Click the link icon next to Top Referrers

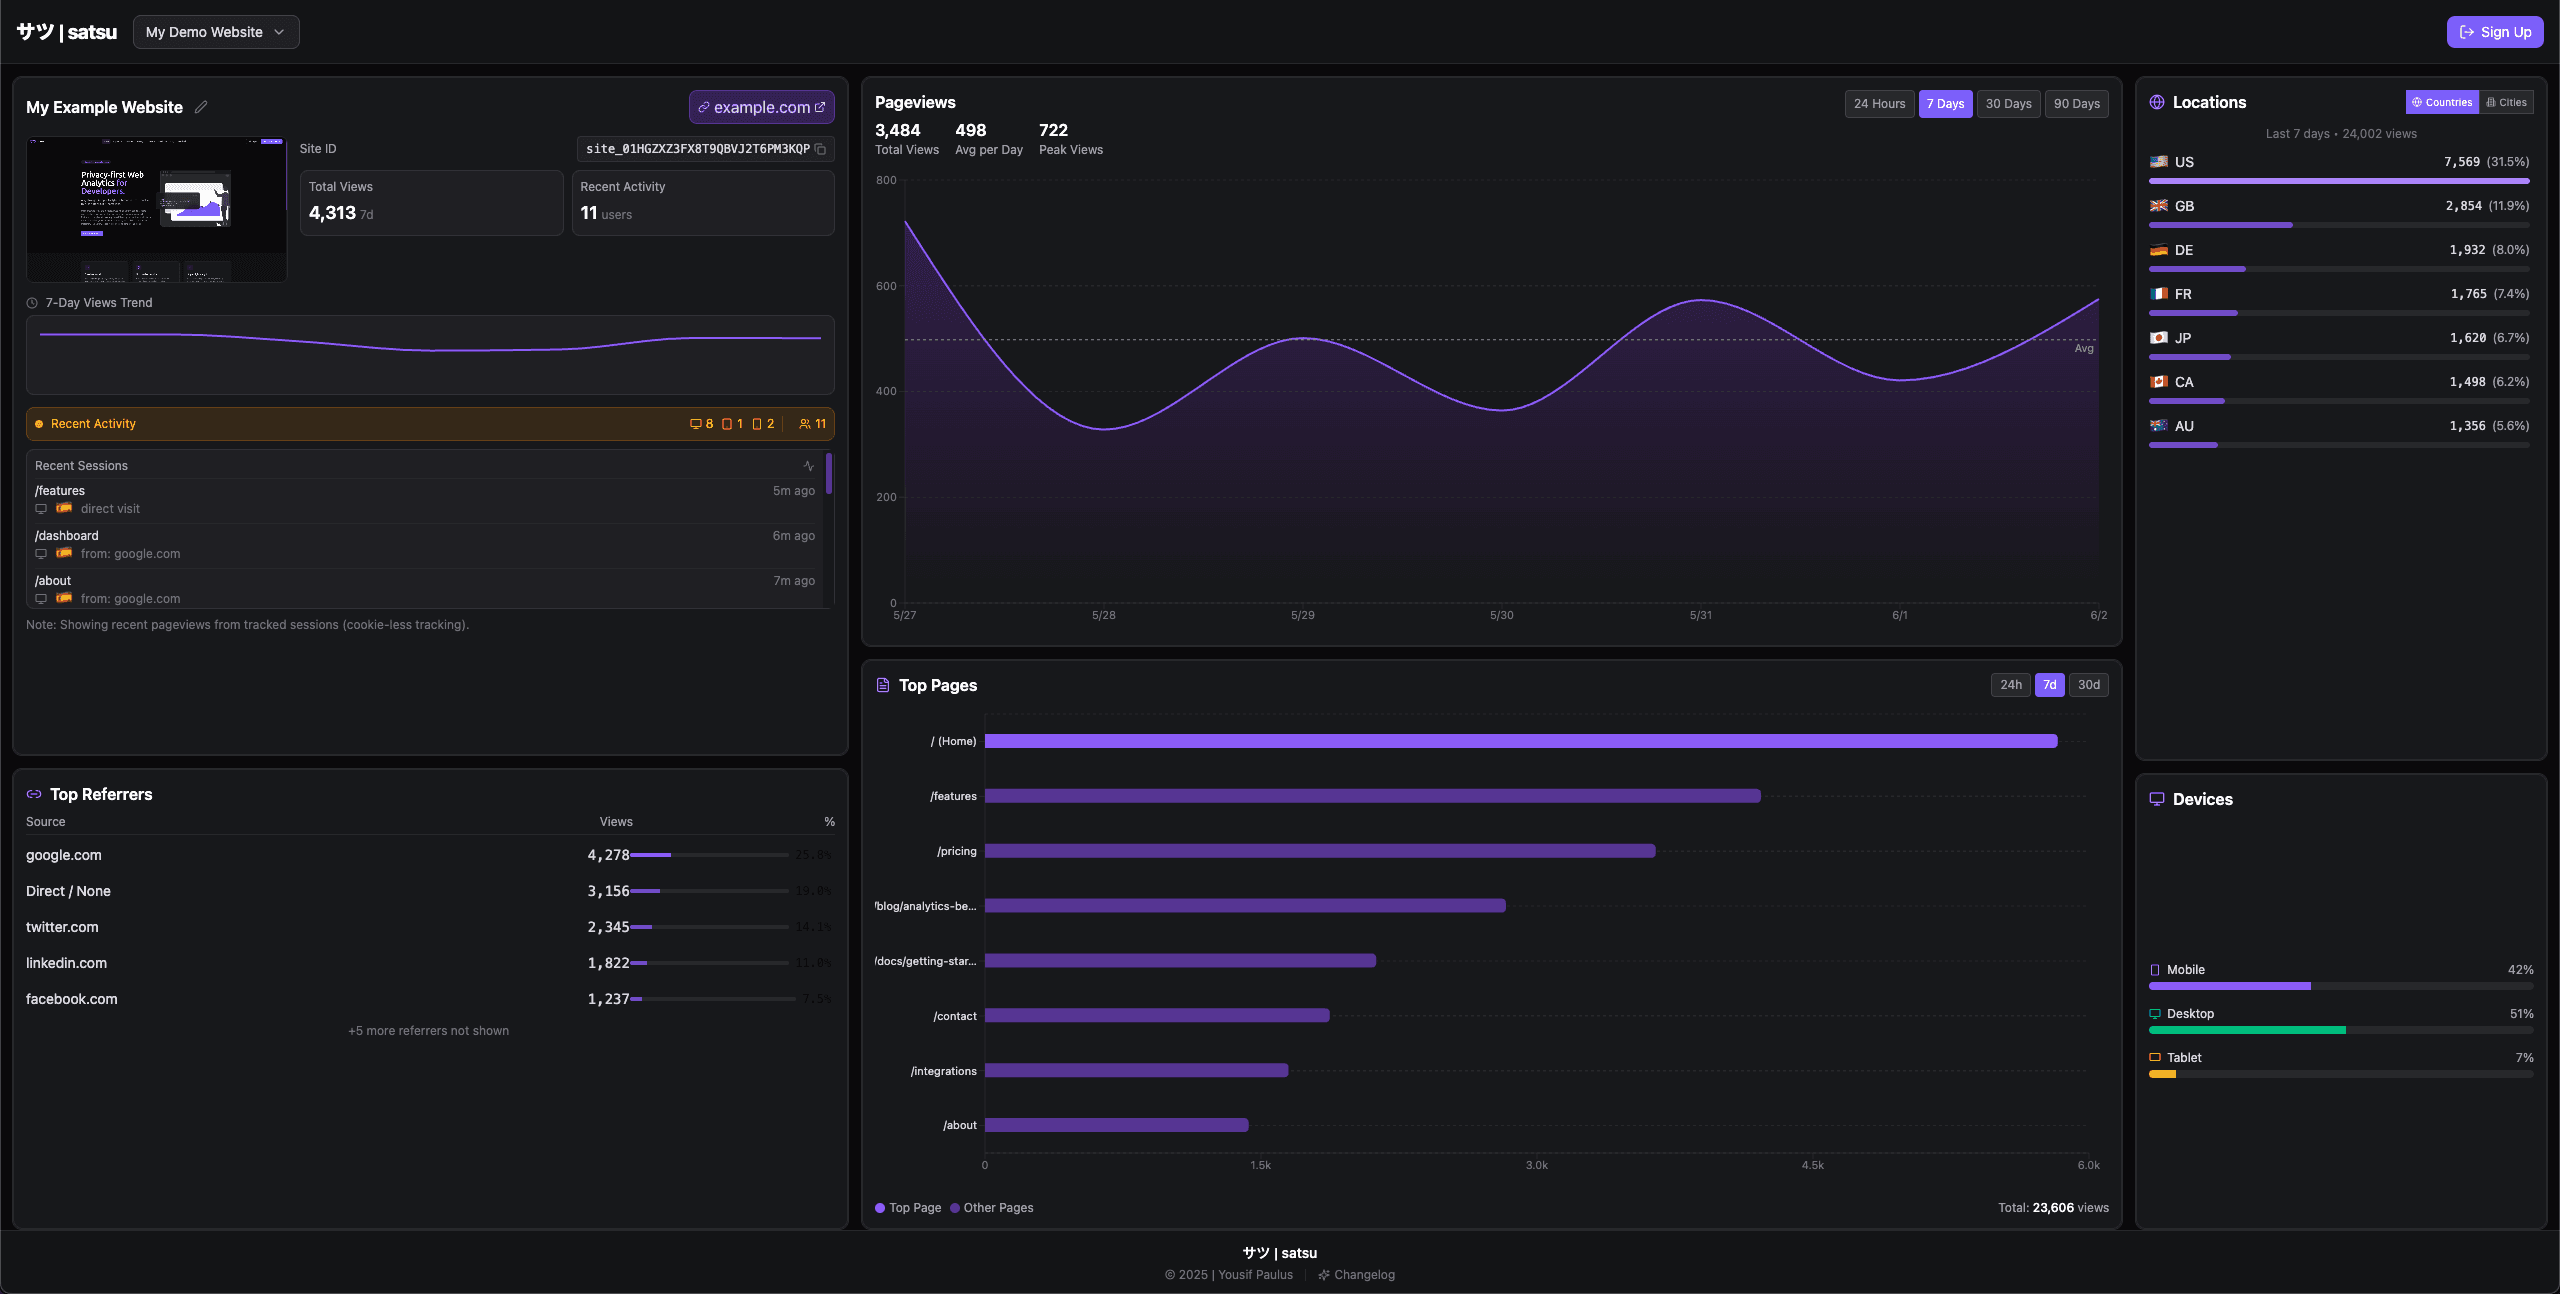click(x=34, y=794)
